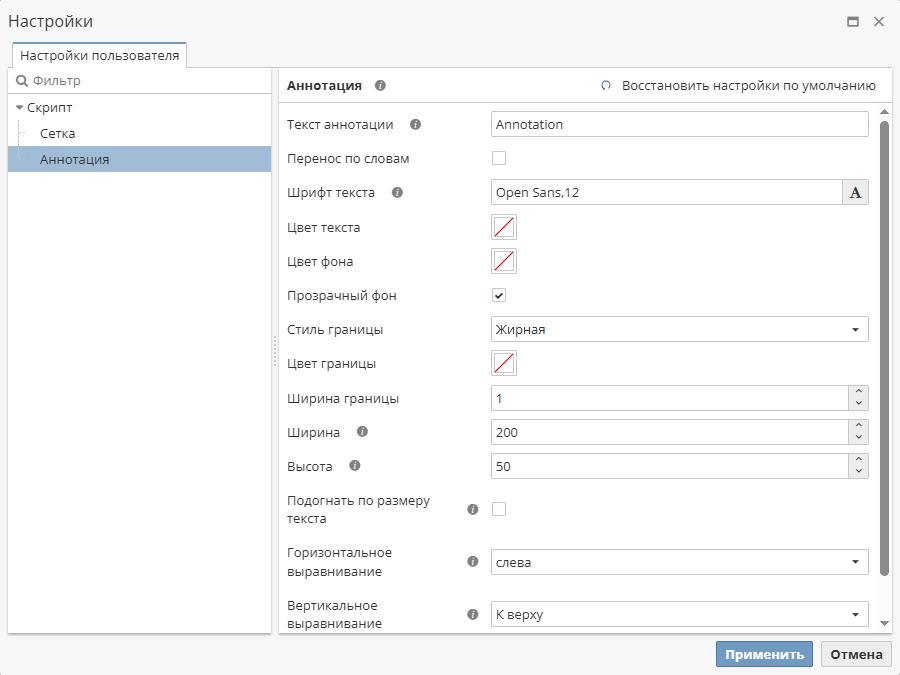Click info icon beside Шрифт текста

397,193
